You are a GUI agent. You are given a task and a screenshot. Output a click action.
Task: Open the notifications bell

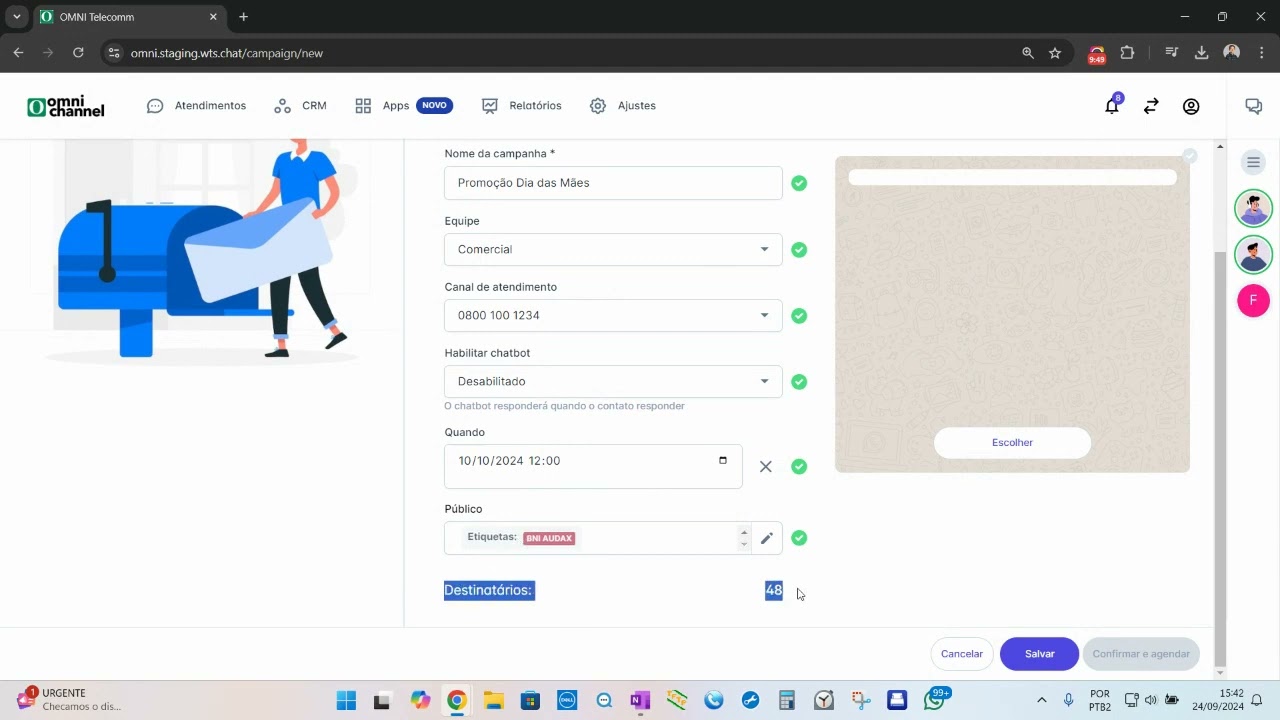pos(1112,106)
